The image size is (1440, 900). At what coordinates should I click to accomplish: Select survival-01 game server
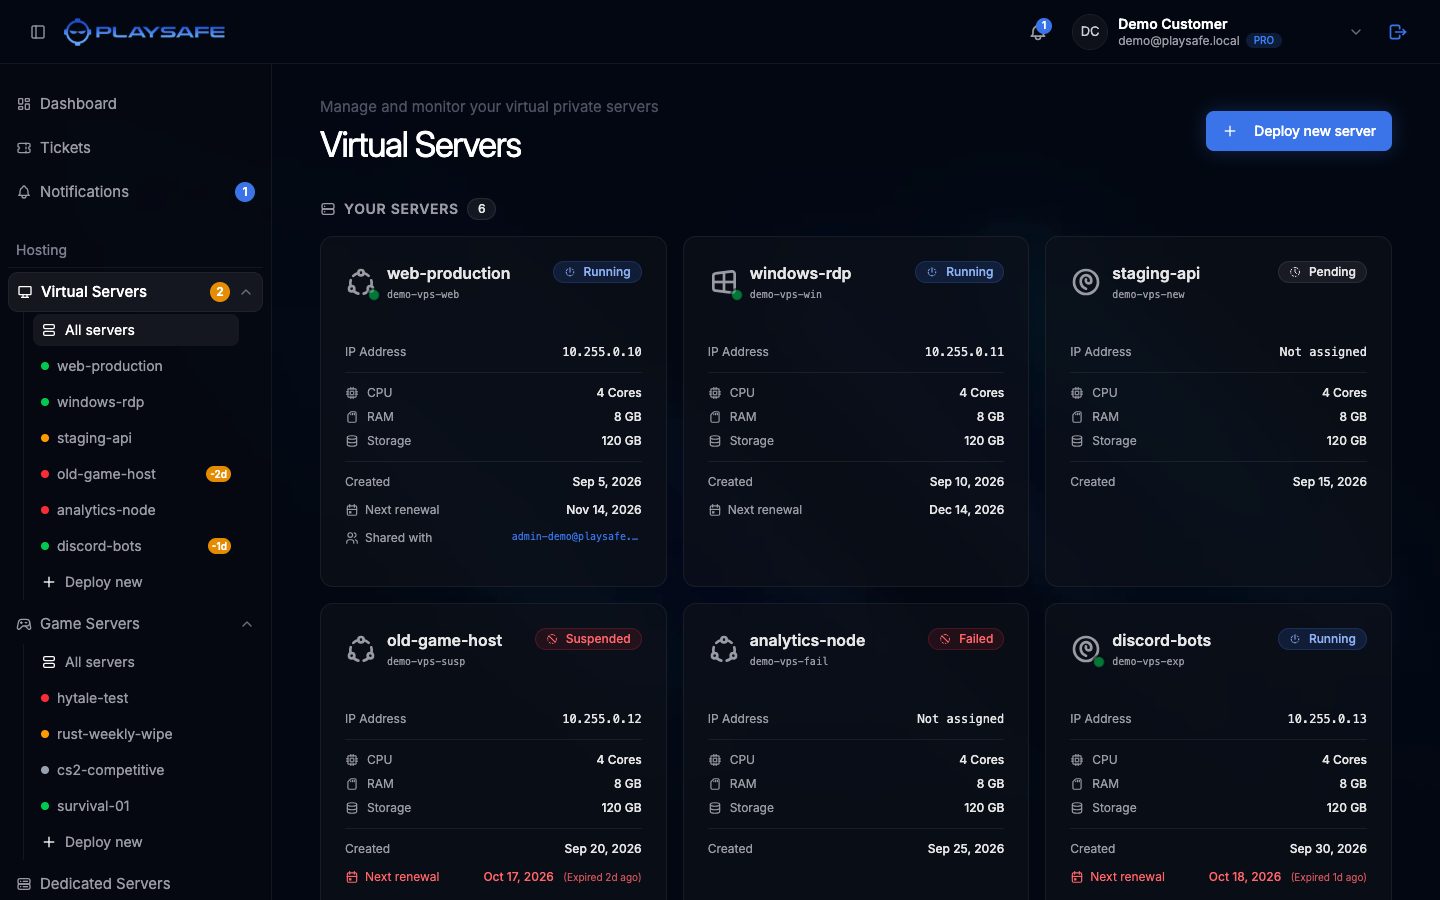click(x=136, y=806)
